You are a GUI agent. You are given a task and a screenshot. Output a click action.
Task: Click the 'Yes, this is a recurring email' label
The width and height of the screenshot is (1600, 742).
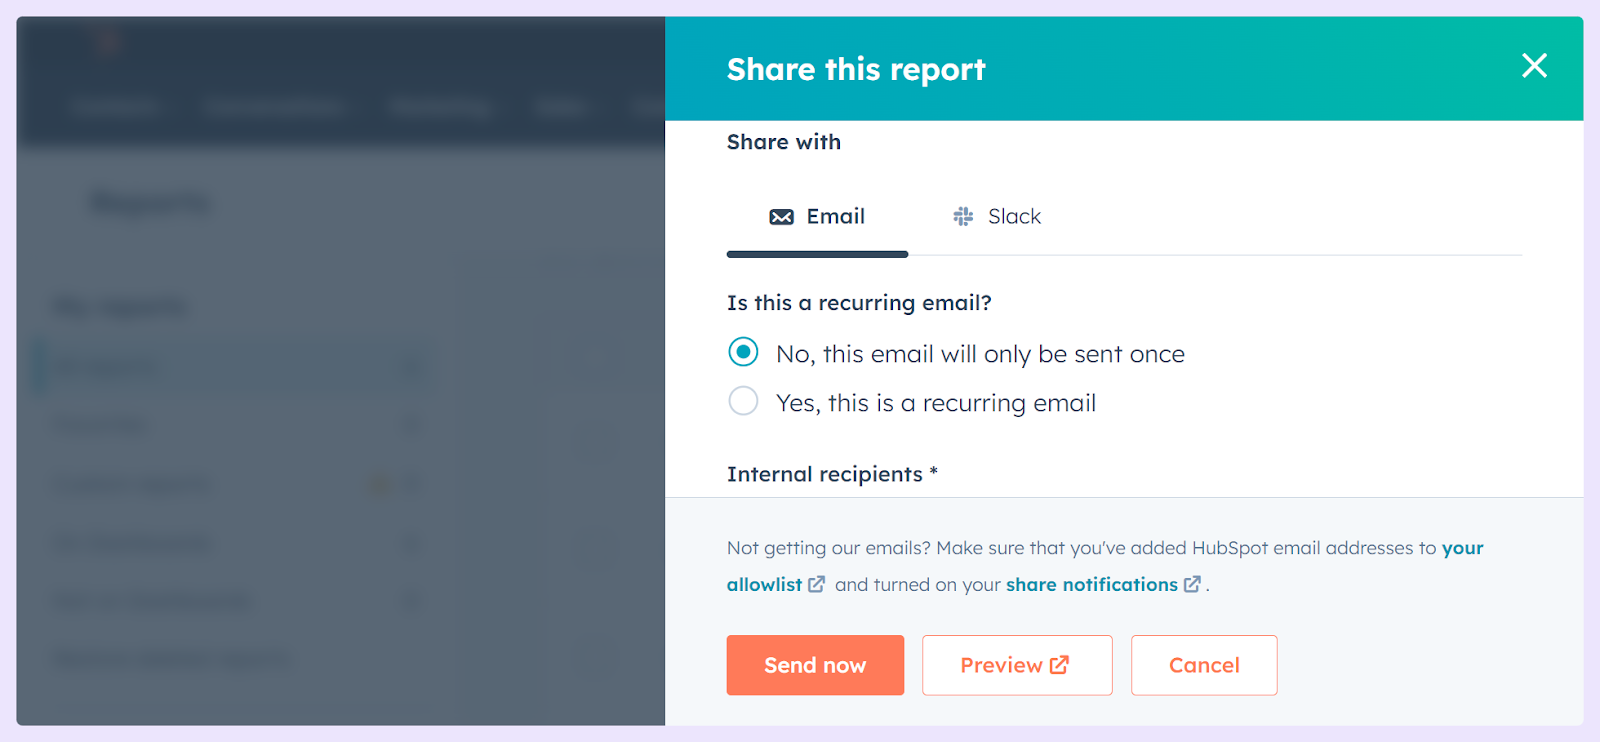click(x=936, y=403)
